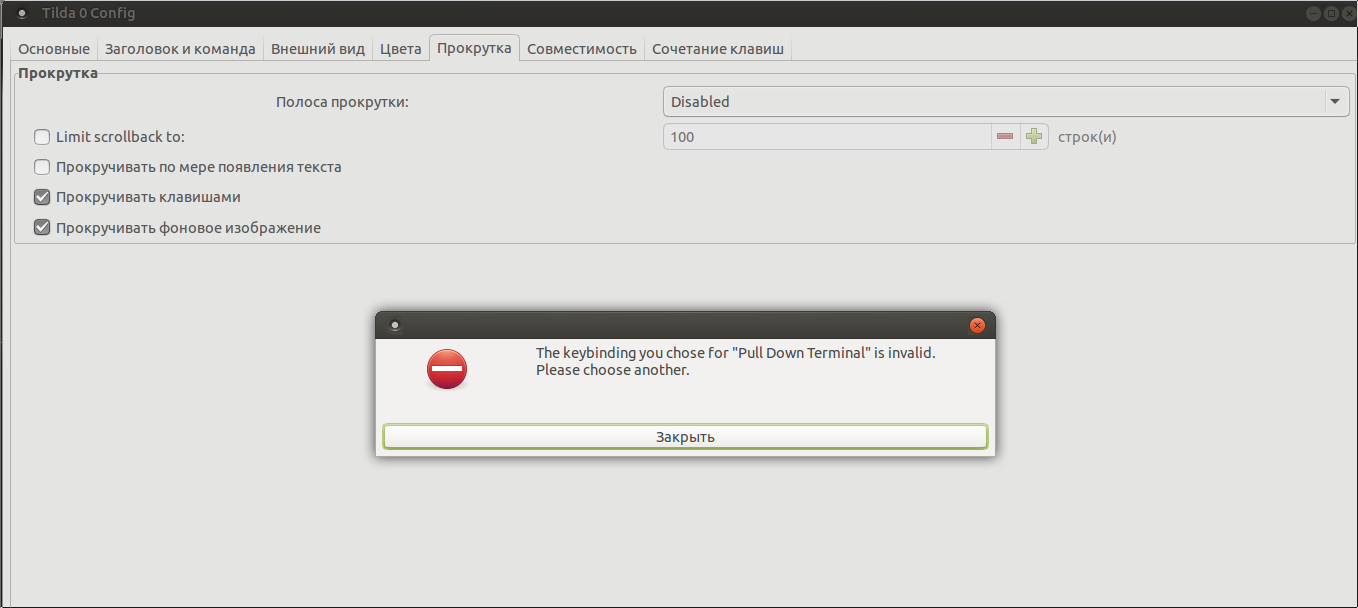This screenshot has height=608, width=1358.
Task: Close the error dialog with red X
Action: tap(978, 325)
